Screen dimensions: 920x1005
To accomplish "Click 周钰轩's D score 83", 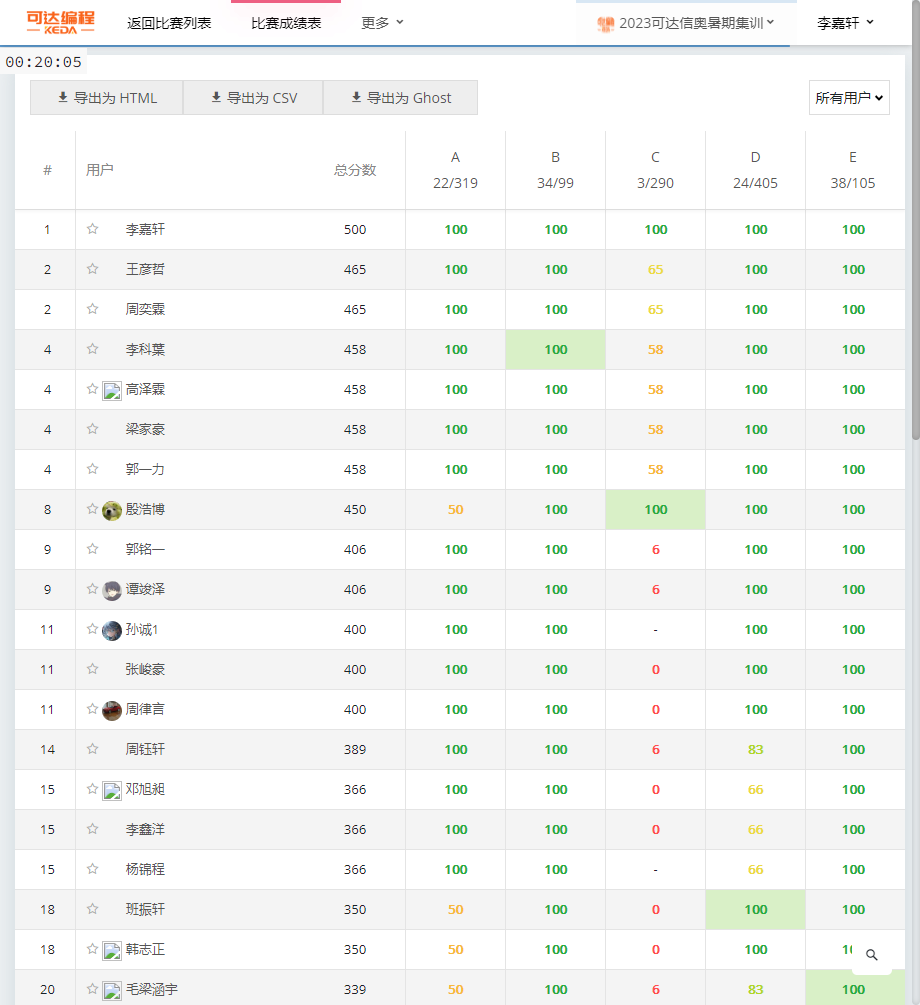I will [755, 749].
